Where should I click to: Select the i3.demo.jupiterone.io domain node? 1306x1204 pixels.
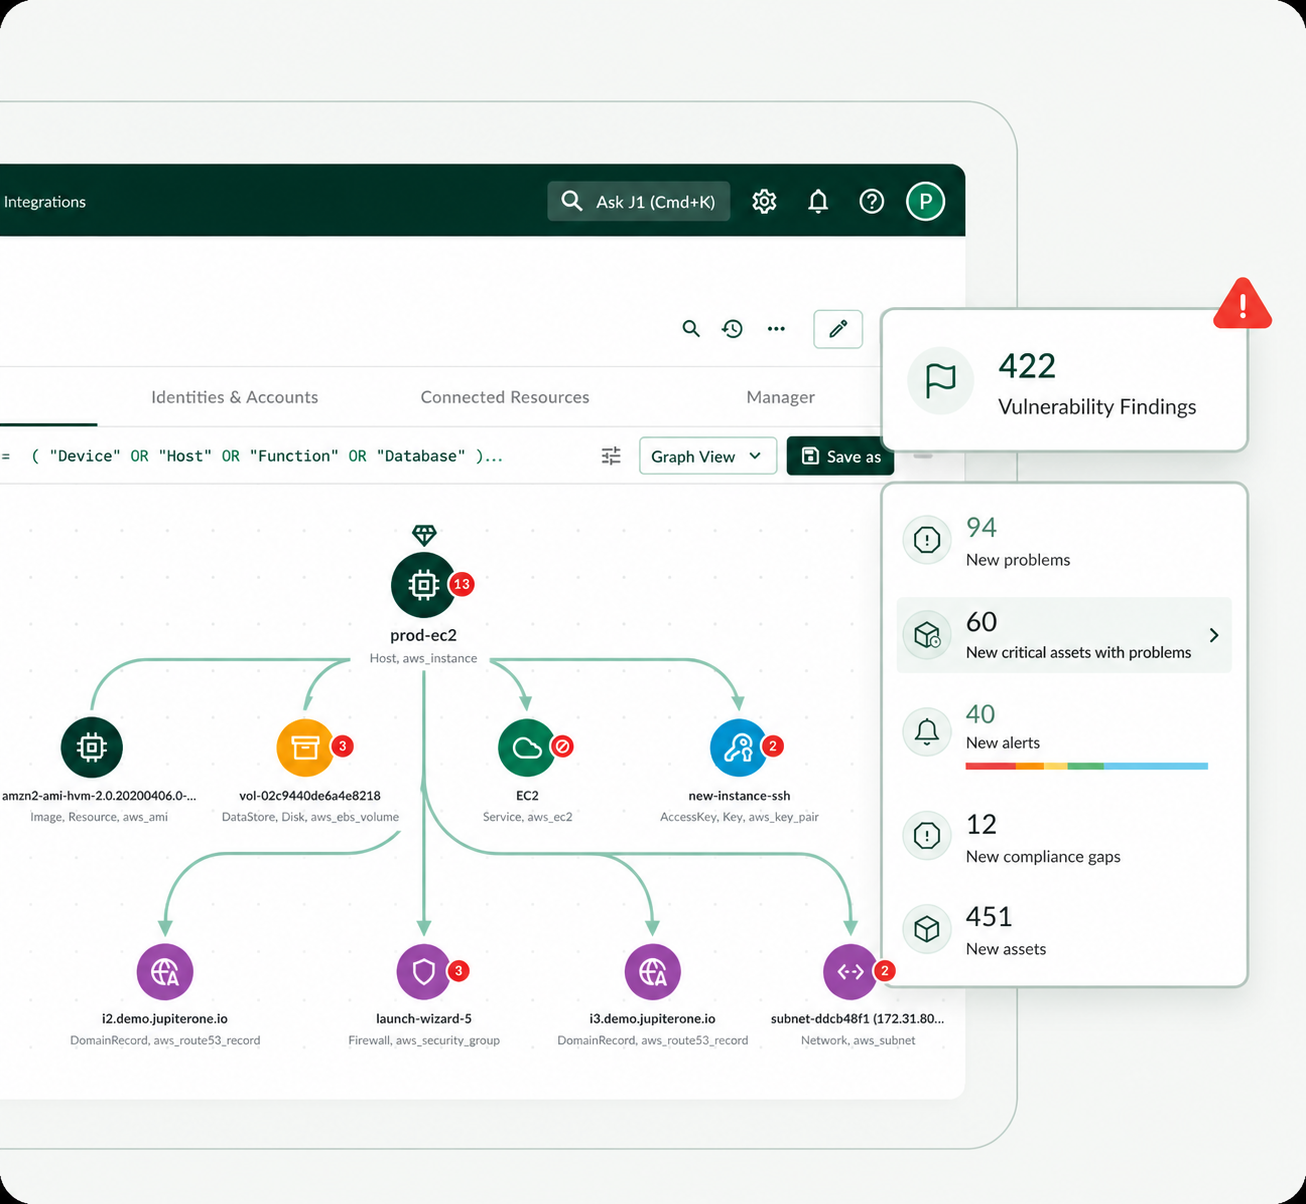click(x=652, y=971)
